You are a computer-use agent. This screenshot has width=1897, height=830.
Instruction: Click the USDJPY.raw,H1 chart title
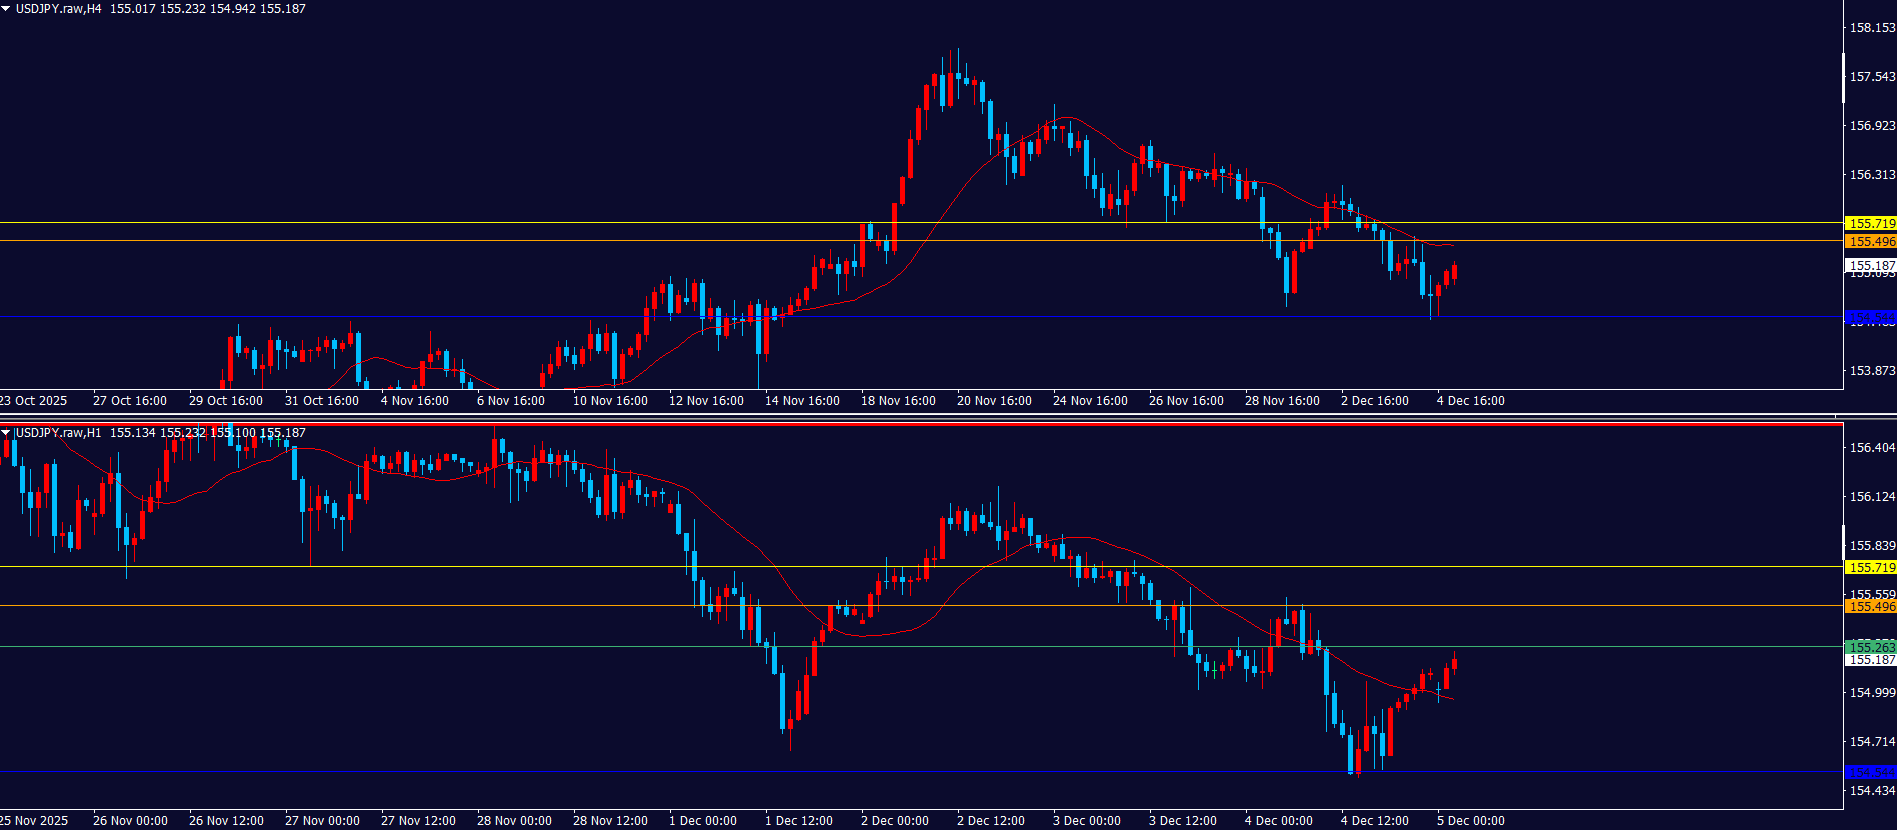point(58,433)
